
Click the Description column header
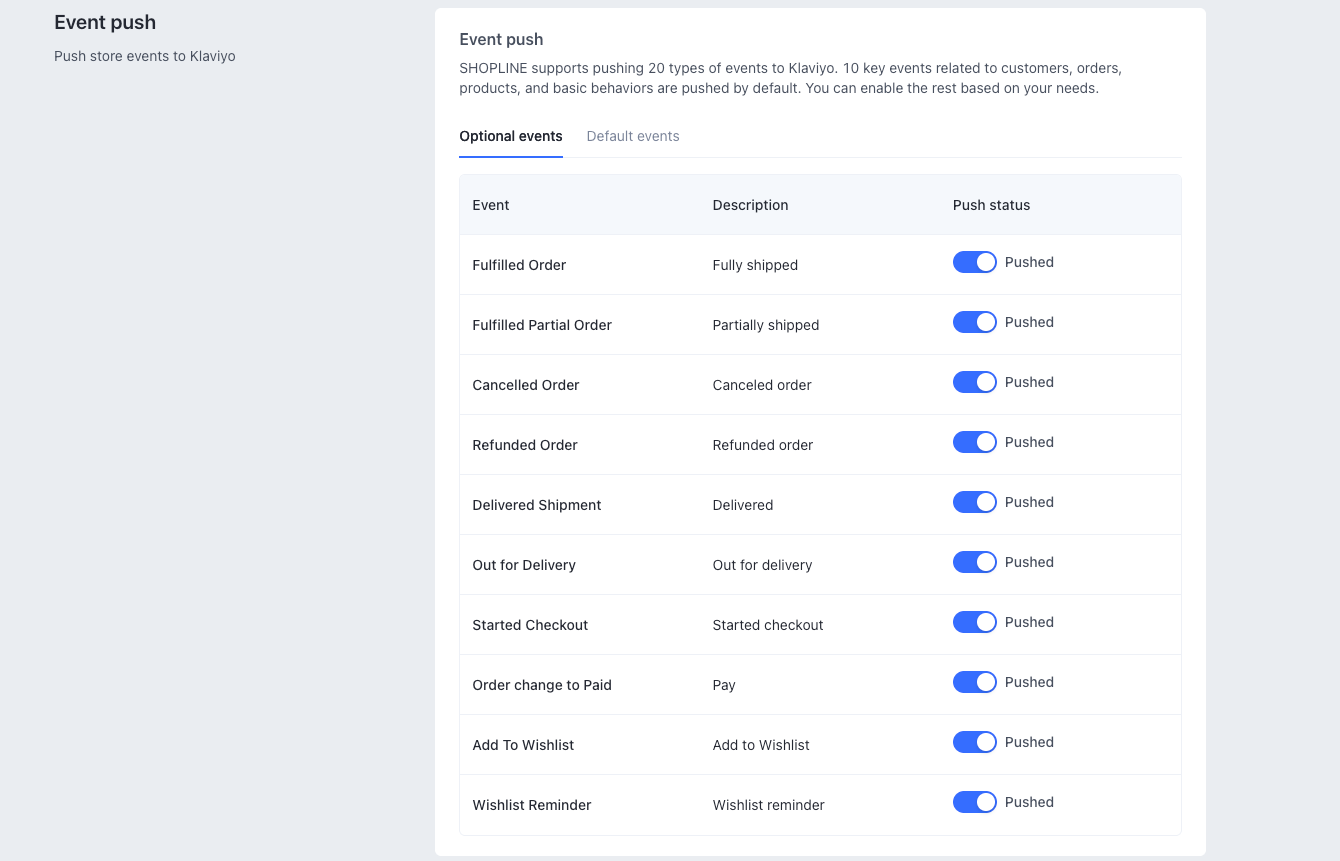(750, 205)
